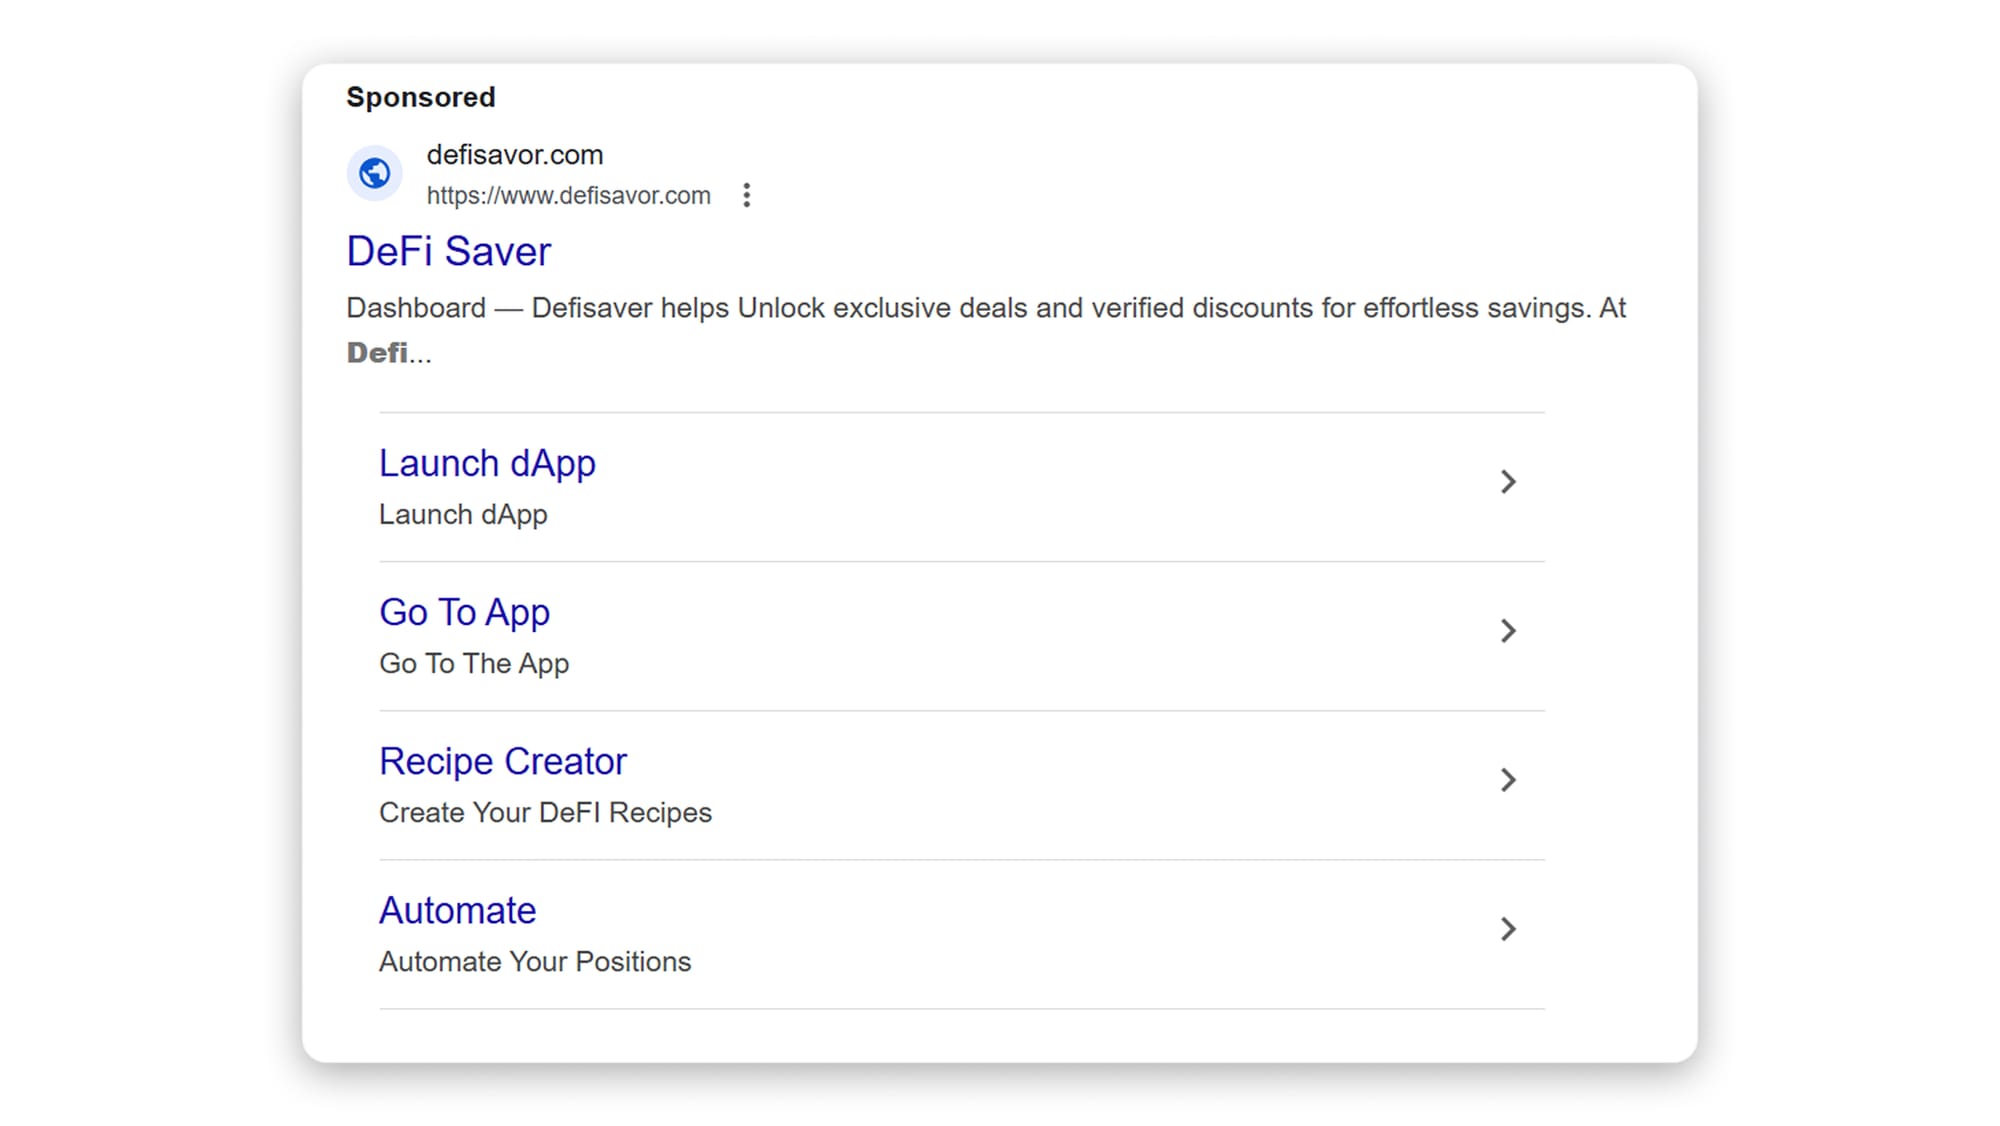Expand the Launch dApp row chevron

(1508, 482)
